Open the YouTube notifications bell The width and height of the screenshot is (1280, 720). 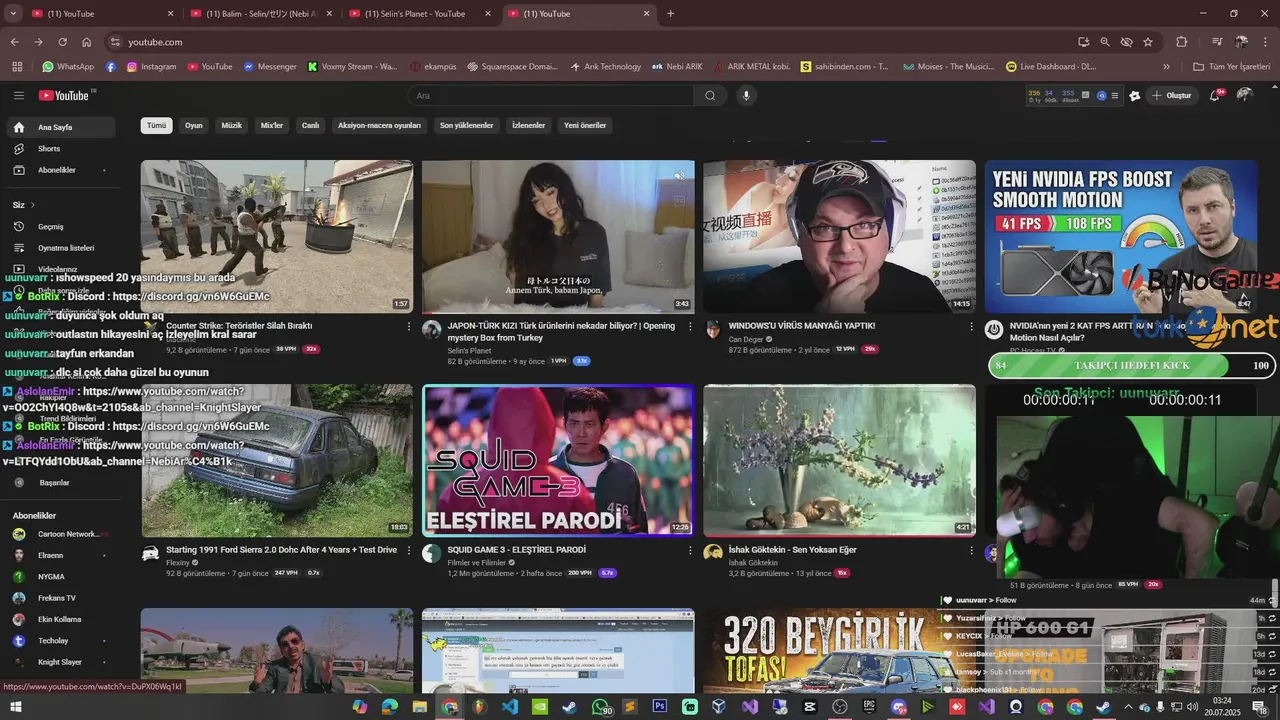click(1214, 95)
